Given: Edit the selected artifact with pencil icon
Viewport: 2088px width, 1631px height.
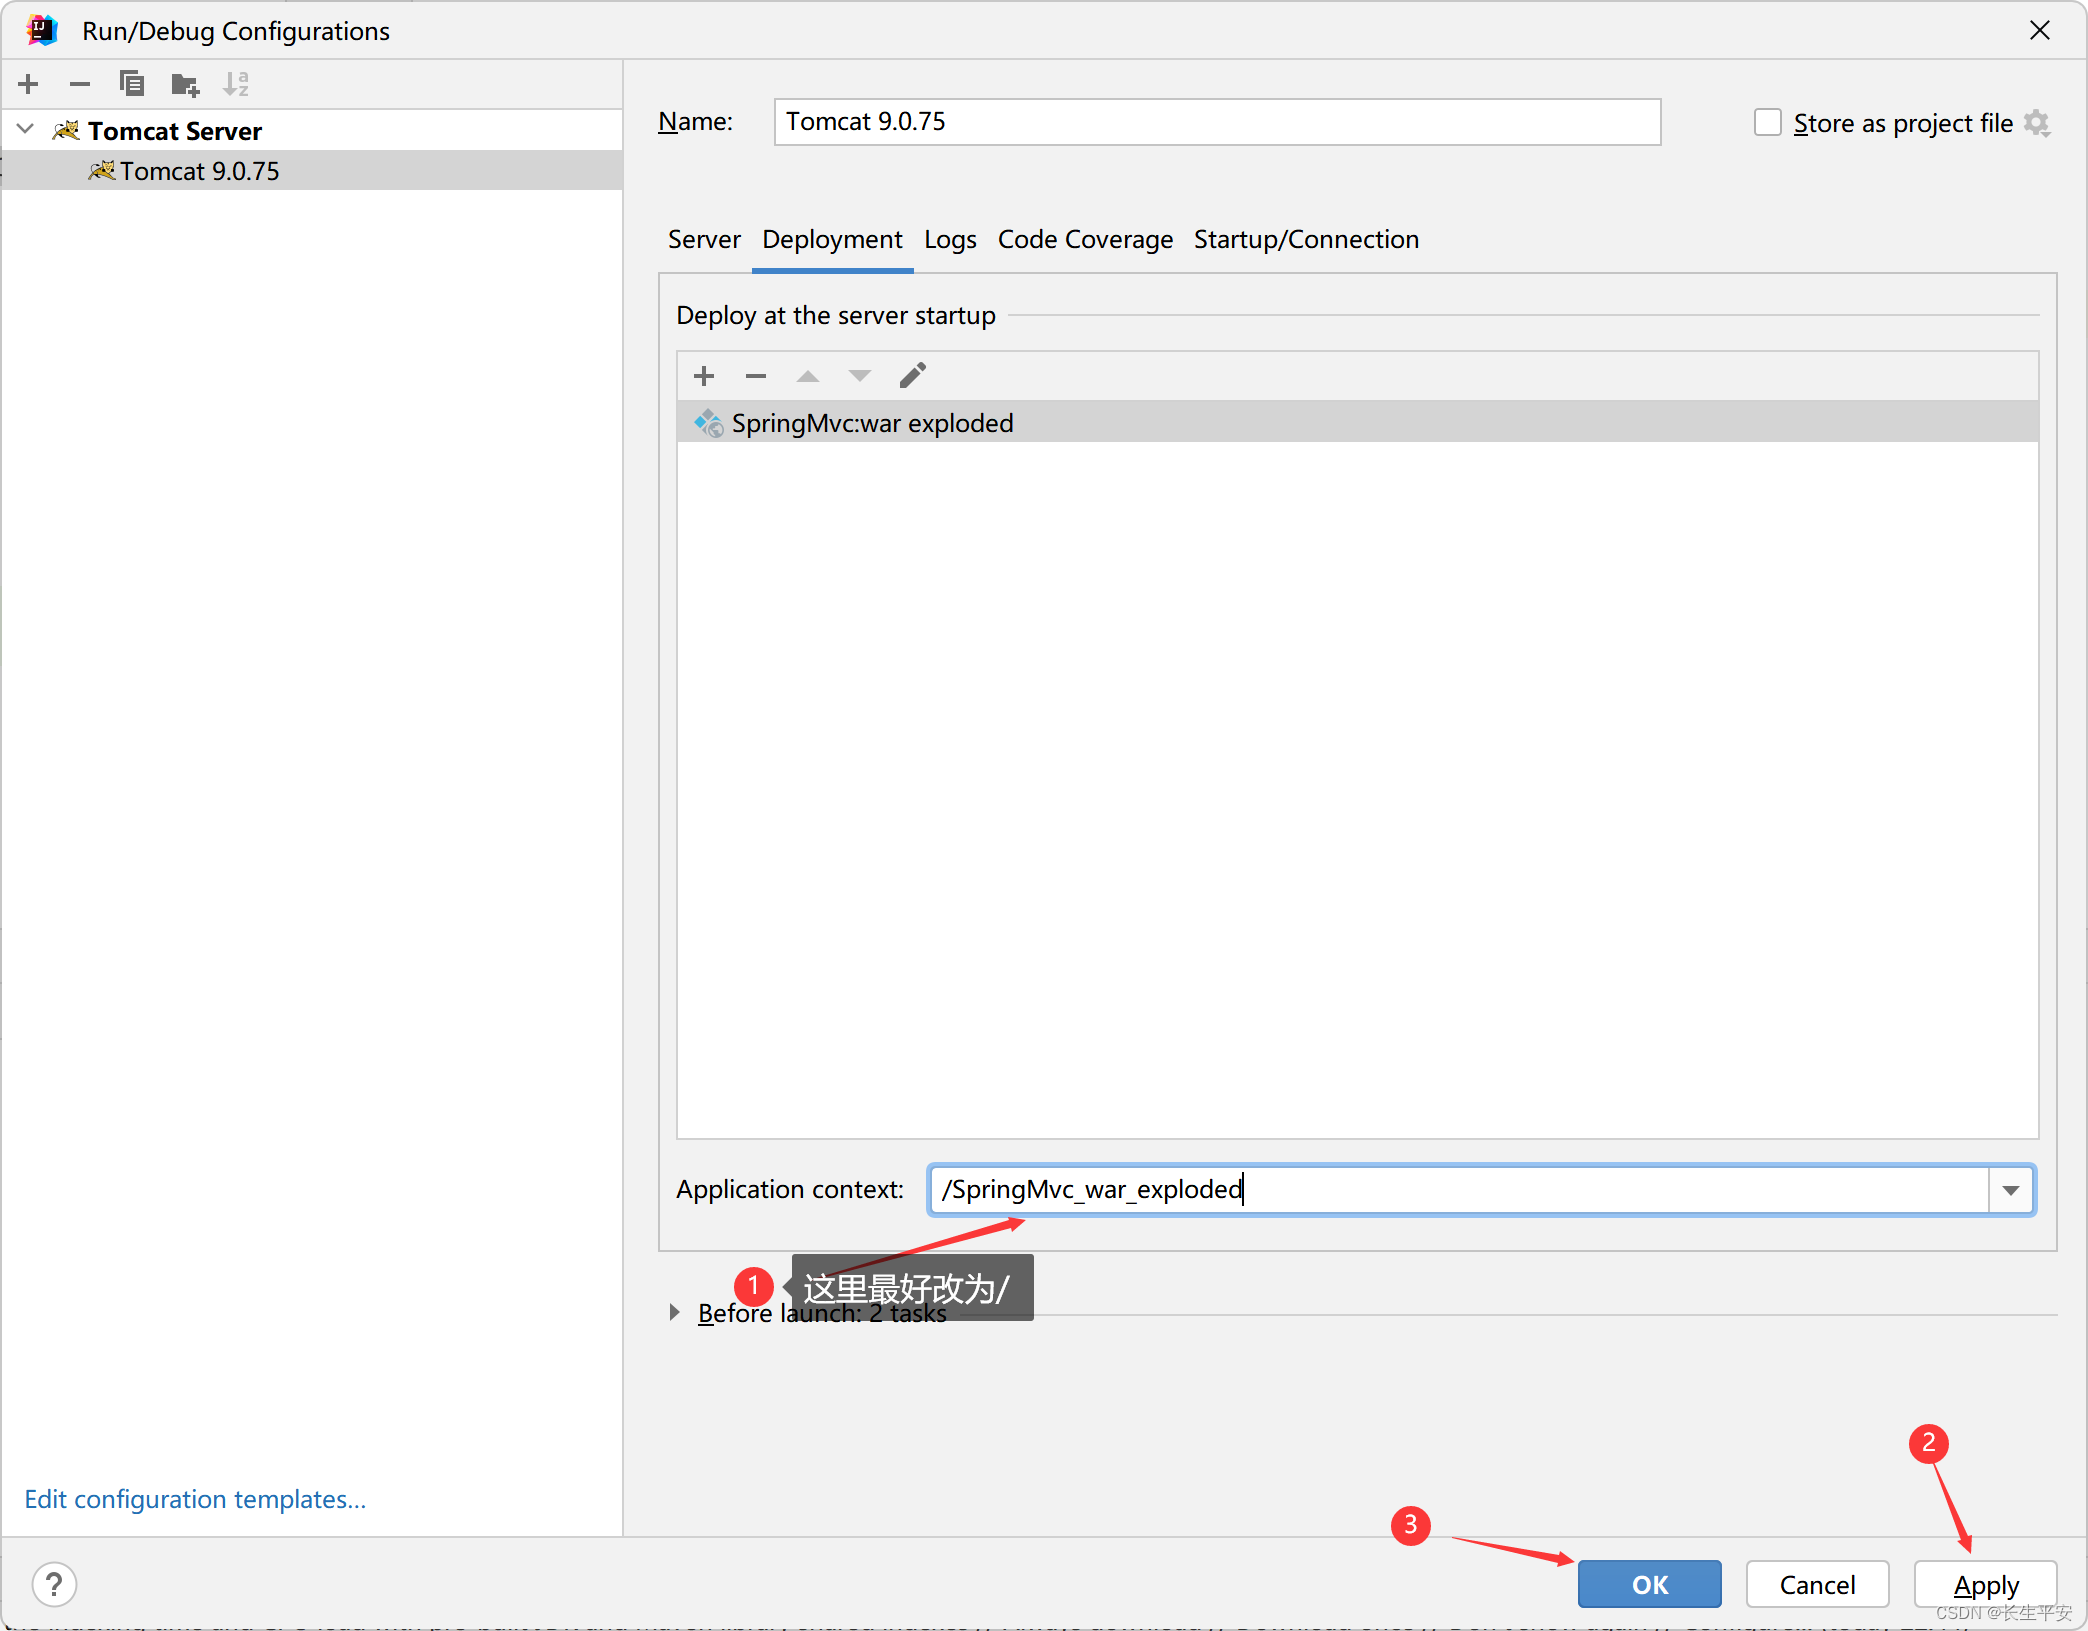Looking at the screenshot, I should 913,375.
